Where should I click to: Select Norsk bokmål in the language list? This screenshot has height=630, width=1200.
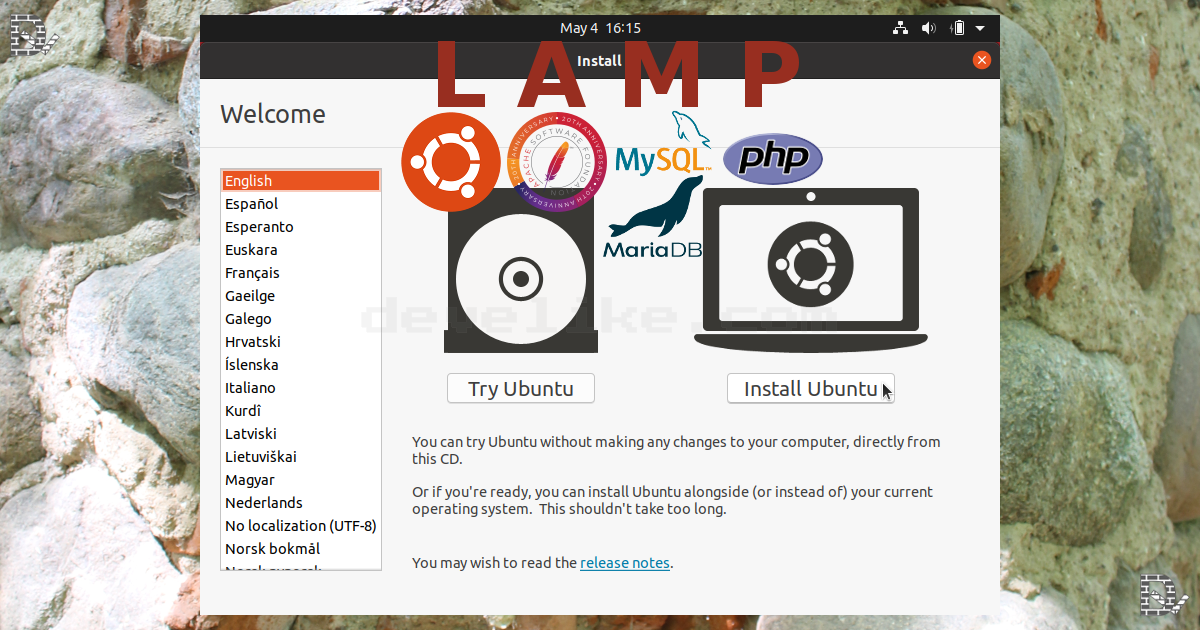[301, 549]
